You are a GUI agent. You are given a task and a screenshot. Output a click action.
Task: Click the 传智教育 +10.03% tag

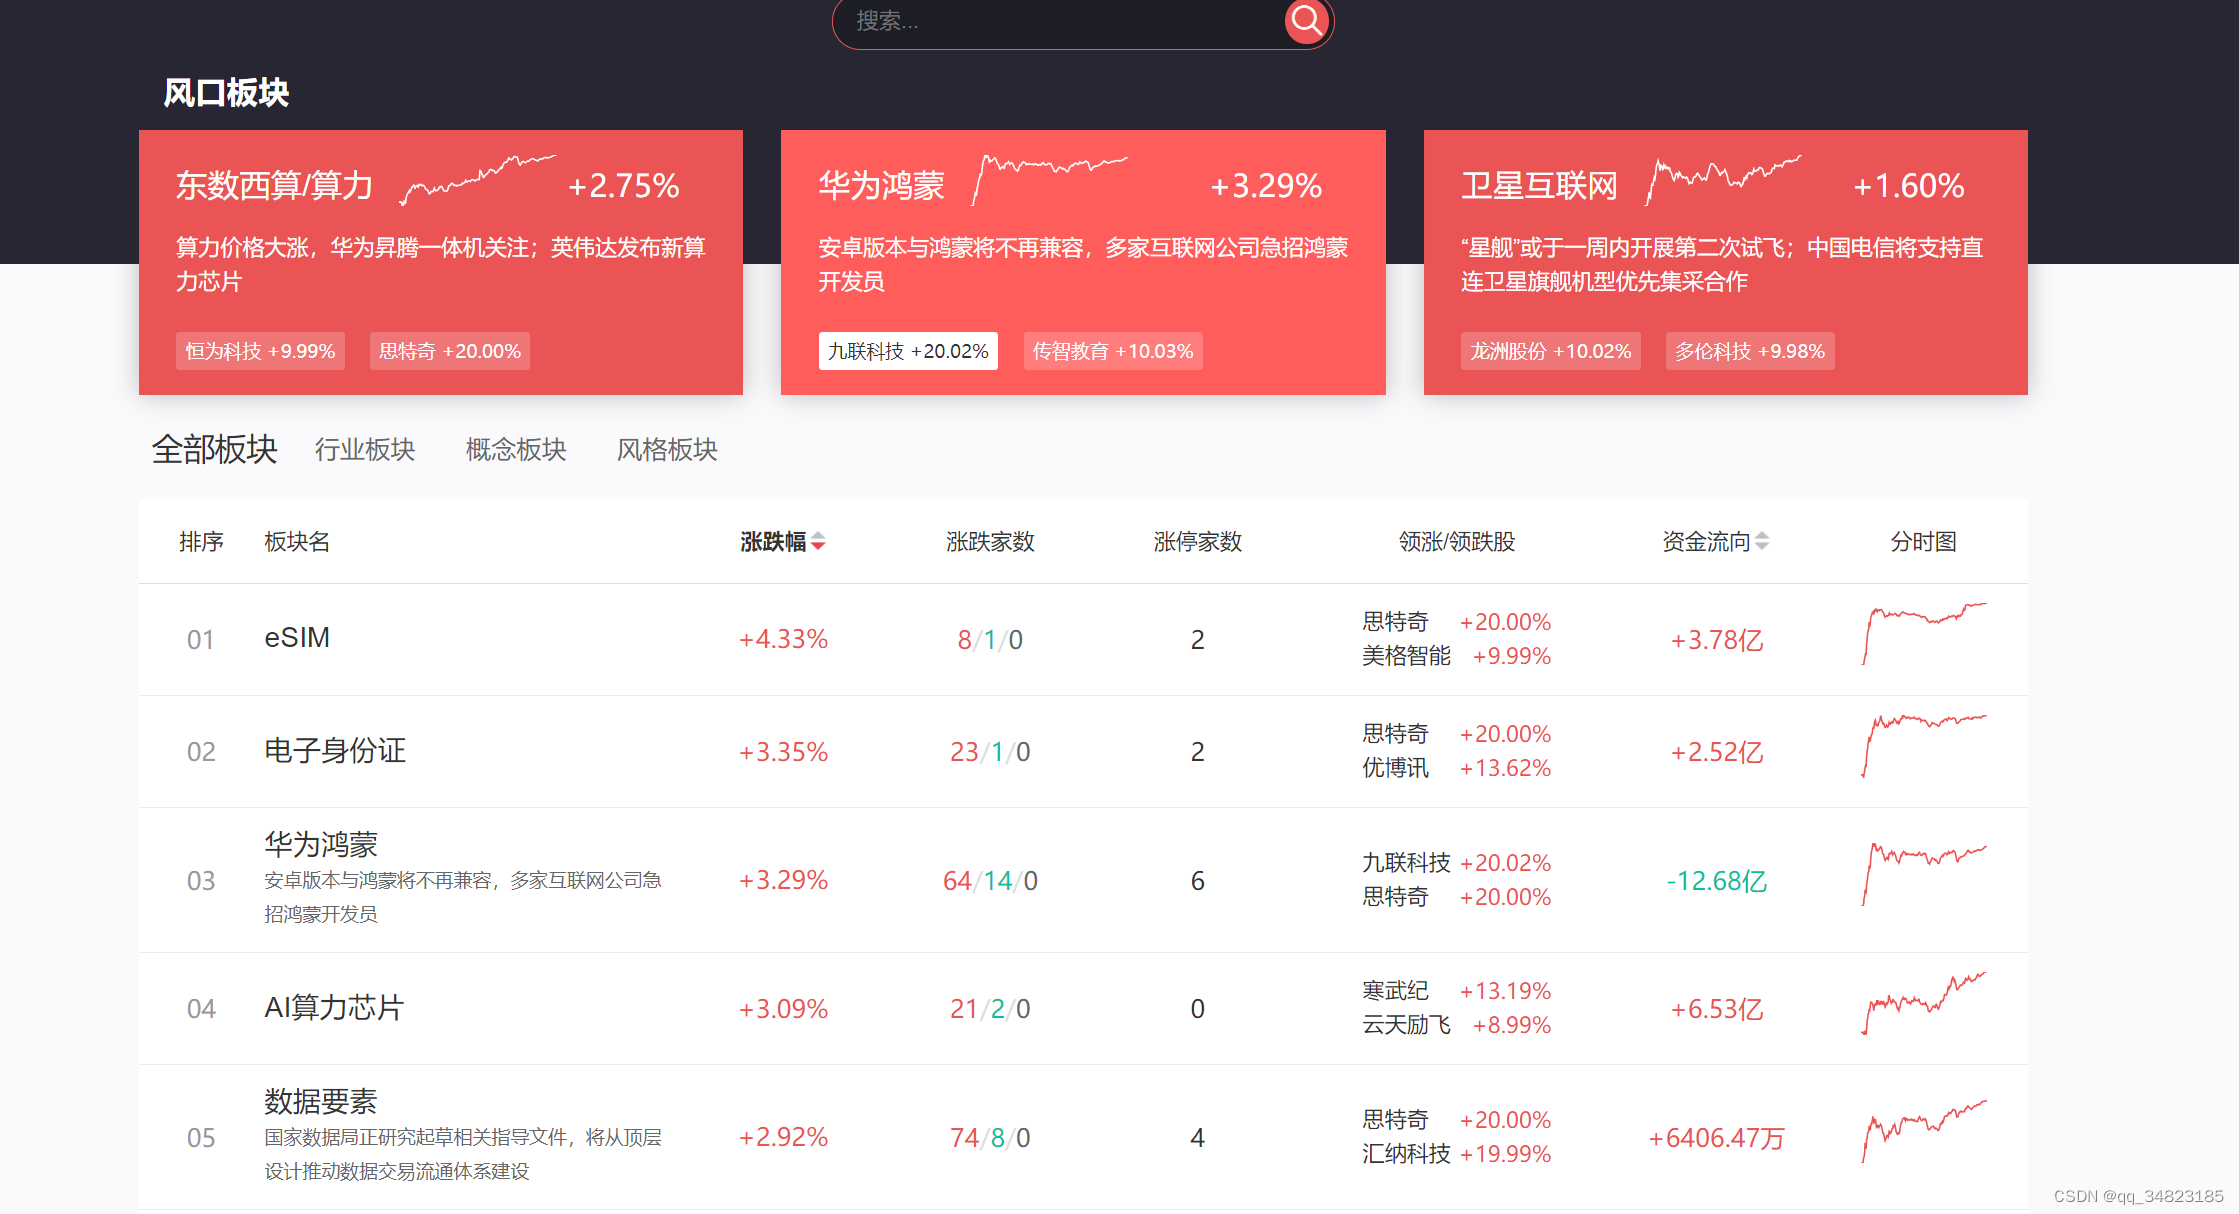pyautogui.click(x=1112, y=351)
